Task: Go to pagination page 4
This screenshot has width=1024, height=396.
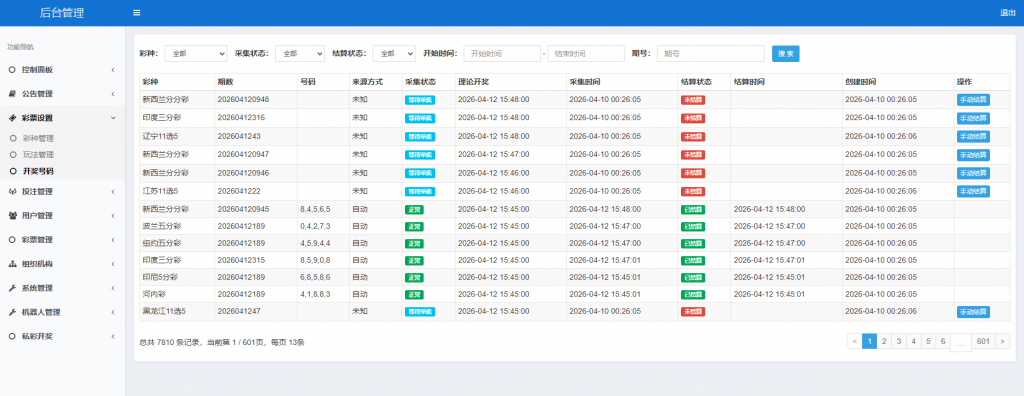Action: pyautogui.click(x=914, y=341)
